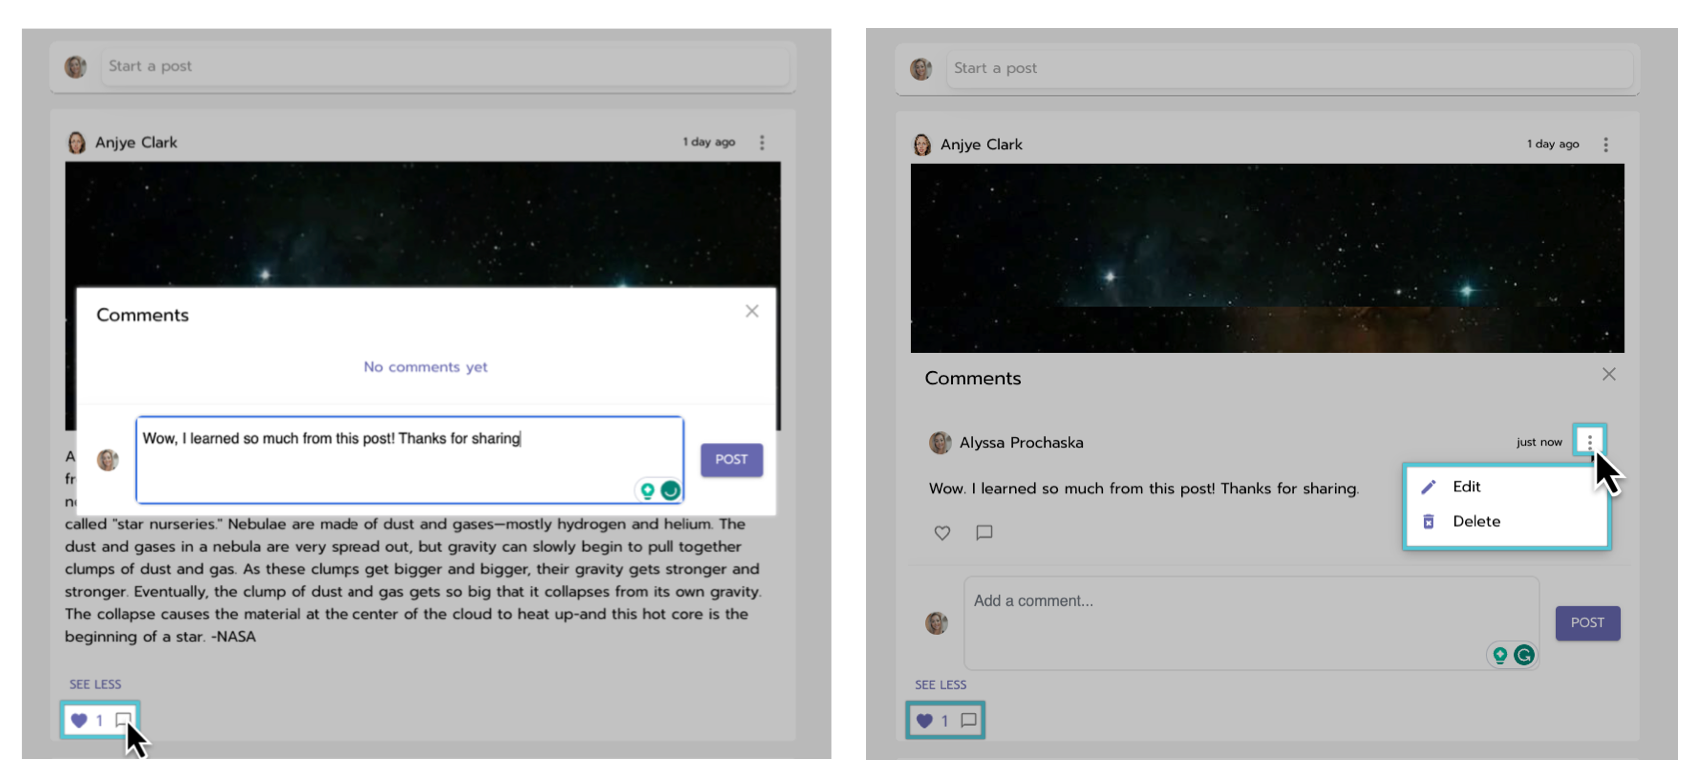Click the 'Anjye Clark' name in the left panel
The height and width of the screenshot is (780, 1700).
pos(136,142)
